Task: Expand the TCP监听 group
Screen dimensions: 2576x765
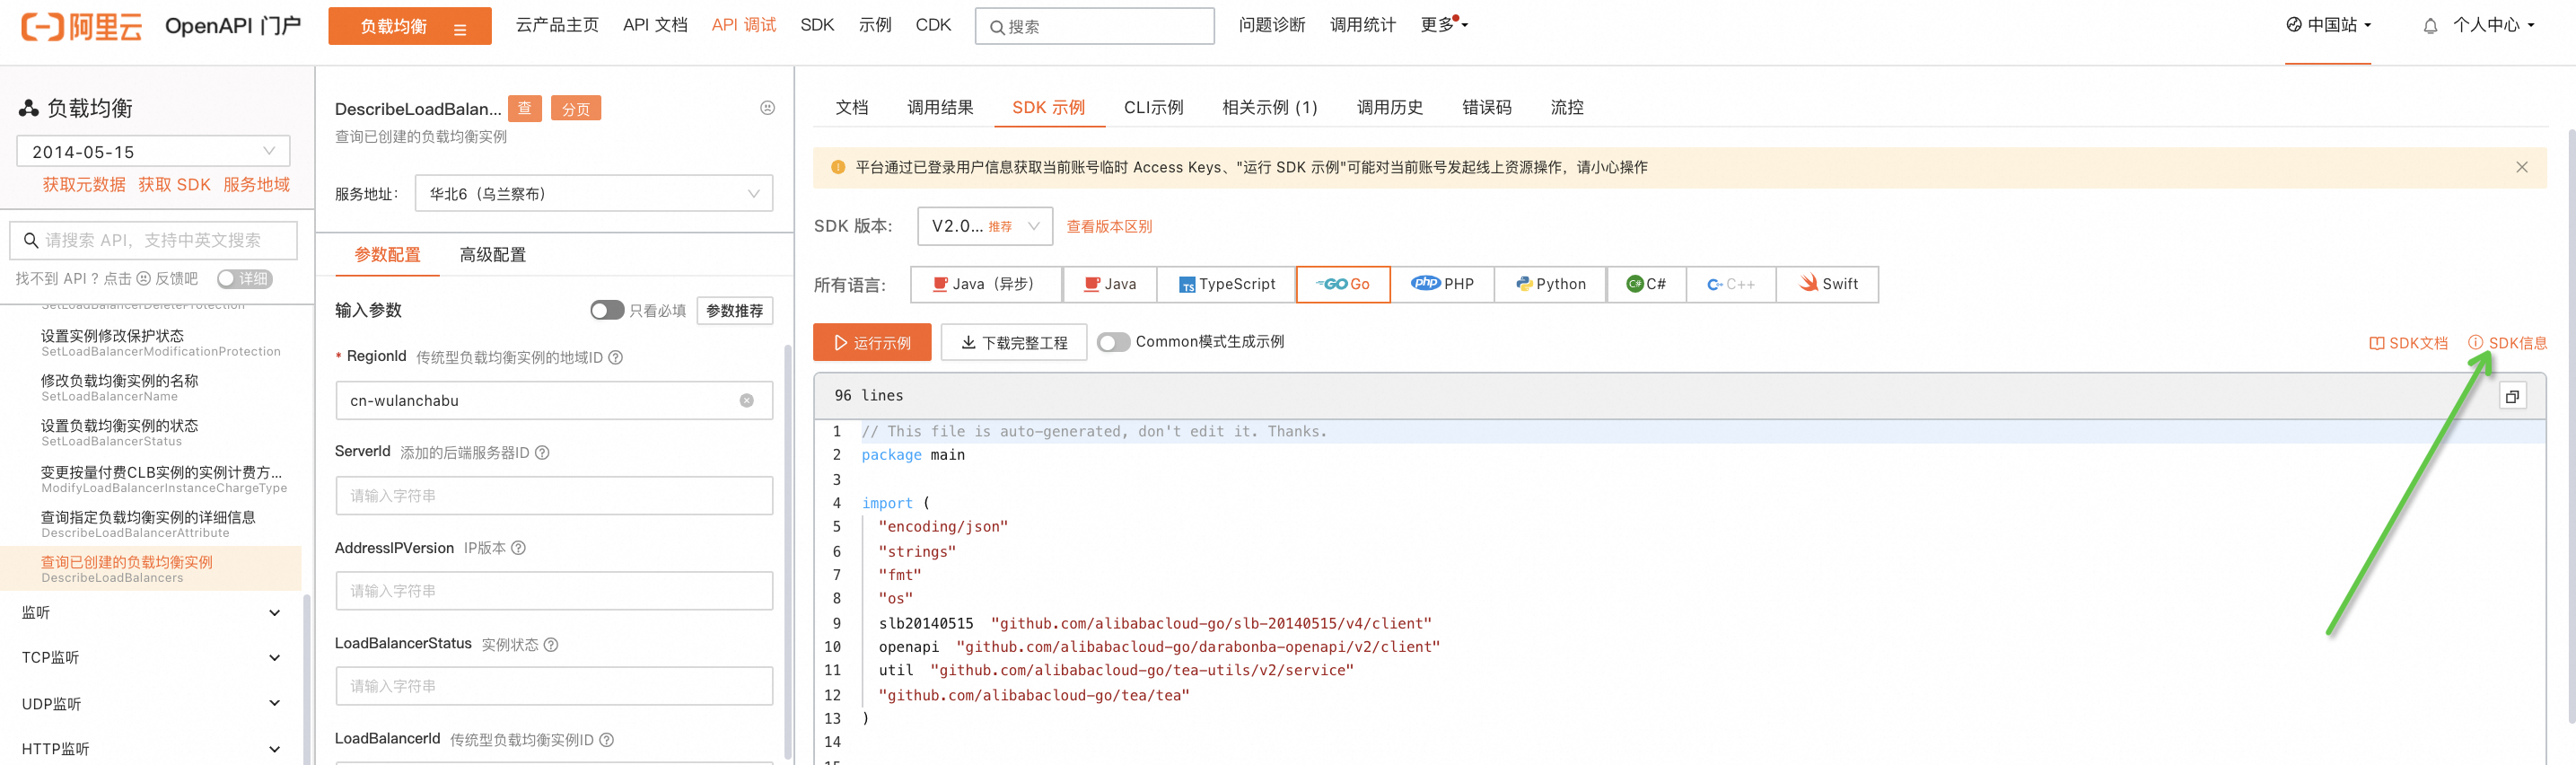Action: [x=151, y=658]
